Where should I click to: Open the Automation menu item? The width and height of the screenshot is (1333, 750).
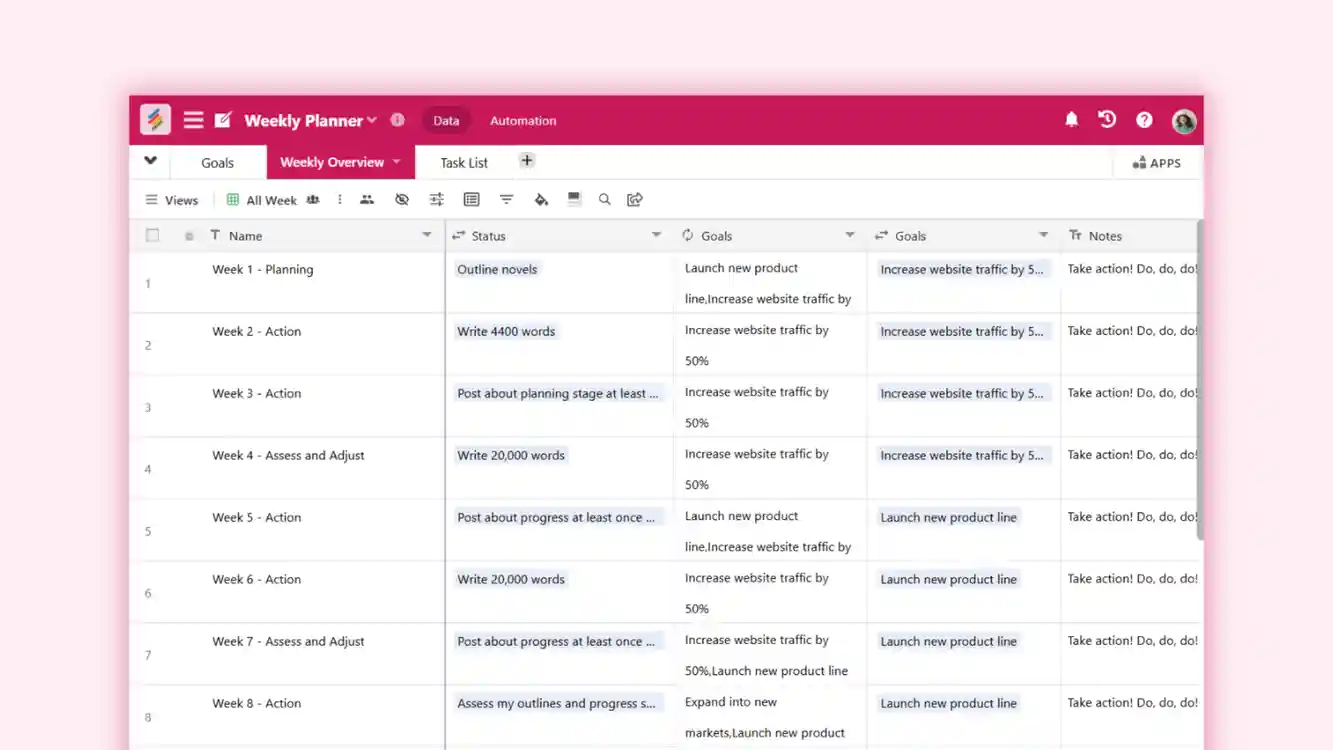coord(522,120)
